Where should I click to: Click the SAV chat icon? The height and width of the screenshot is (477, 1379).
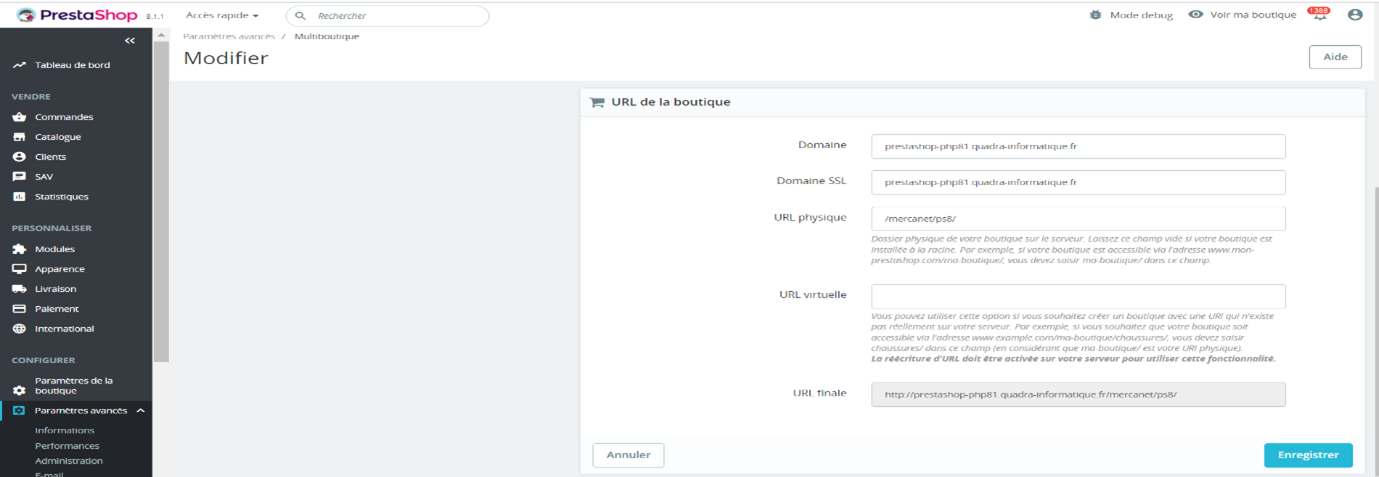tap(19, 177)
